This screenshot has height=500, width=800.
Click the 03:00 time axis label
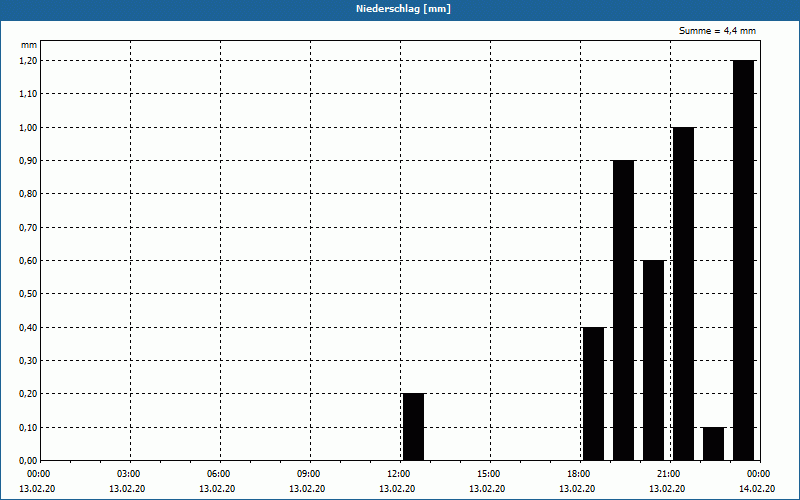[131, 474]
